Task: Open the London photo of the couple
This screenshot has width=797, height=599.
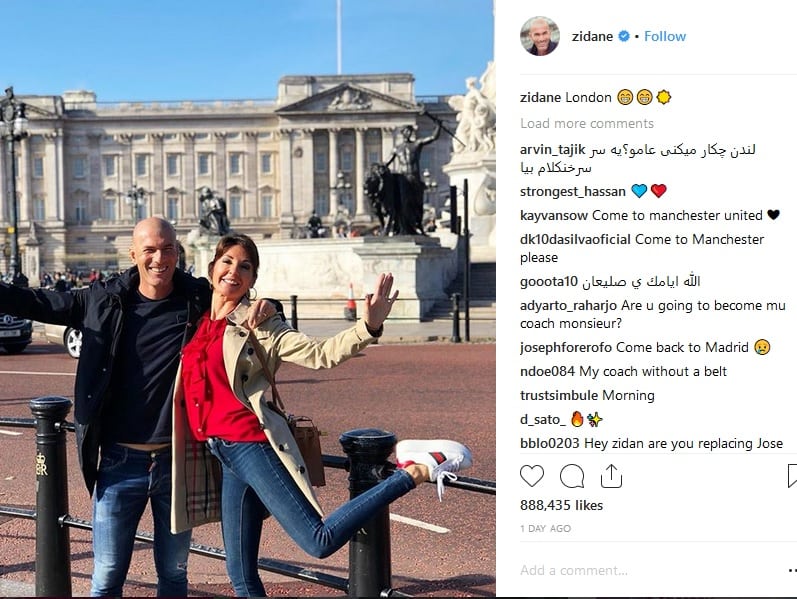Action: click(248, 299)
